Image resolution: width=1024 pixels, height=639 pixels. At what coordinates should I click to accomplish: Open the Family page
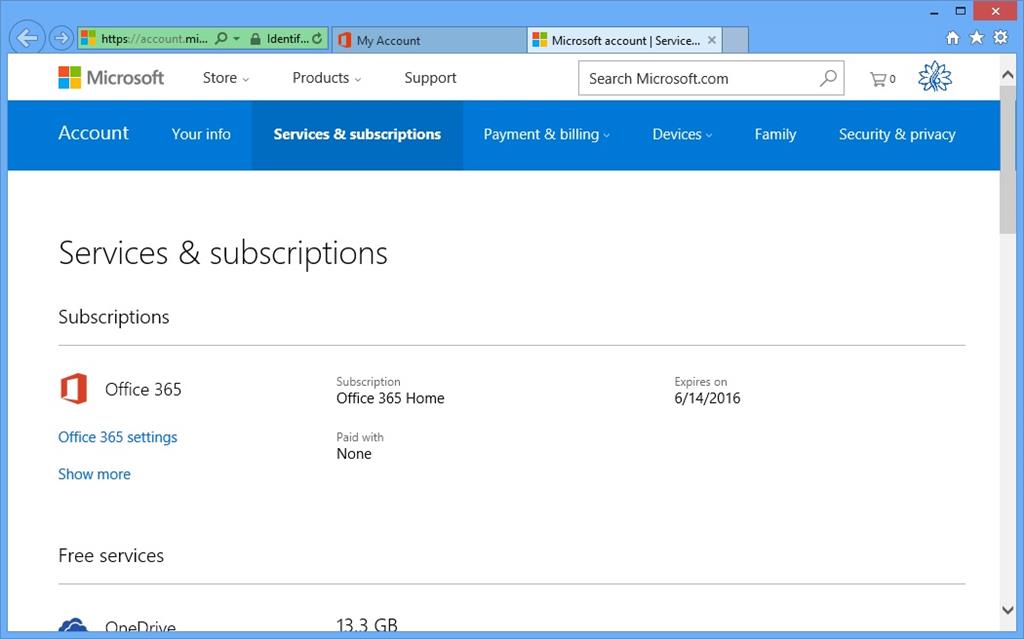pos(775,135)
